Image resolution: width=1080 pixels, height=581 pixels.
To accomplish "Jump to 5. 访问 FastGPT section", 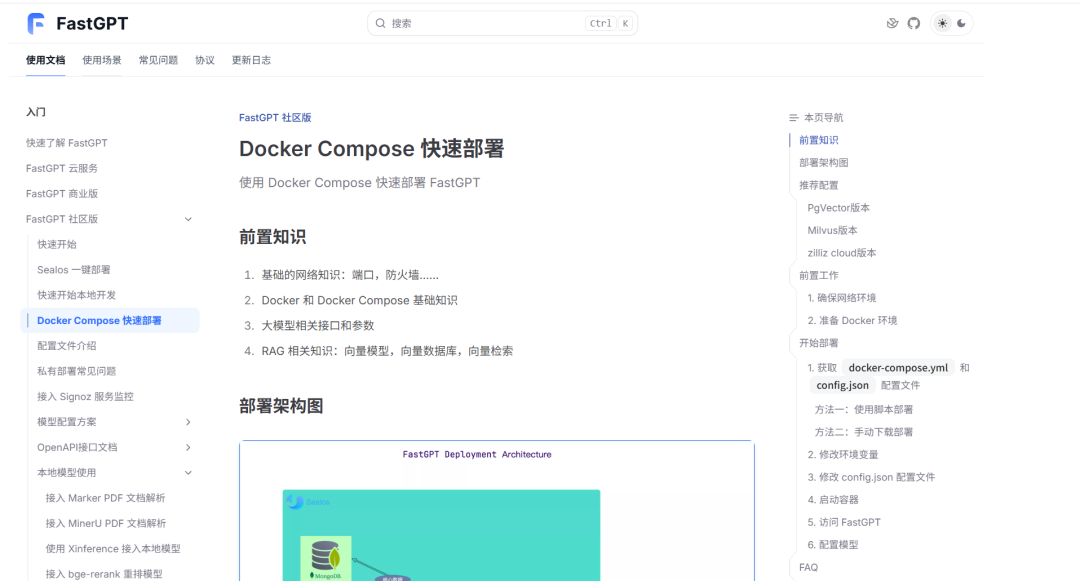I will tap(844, 522).
